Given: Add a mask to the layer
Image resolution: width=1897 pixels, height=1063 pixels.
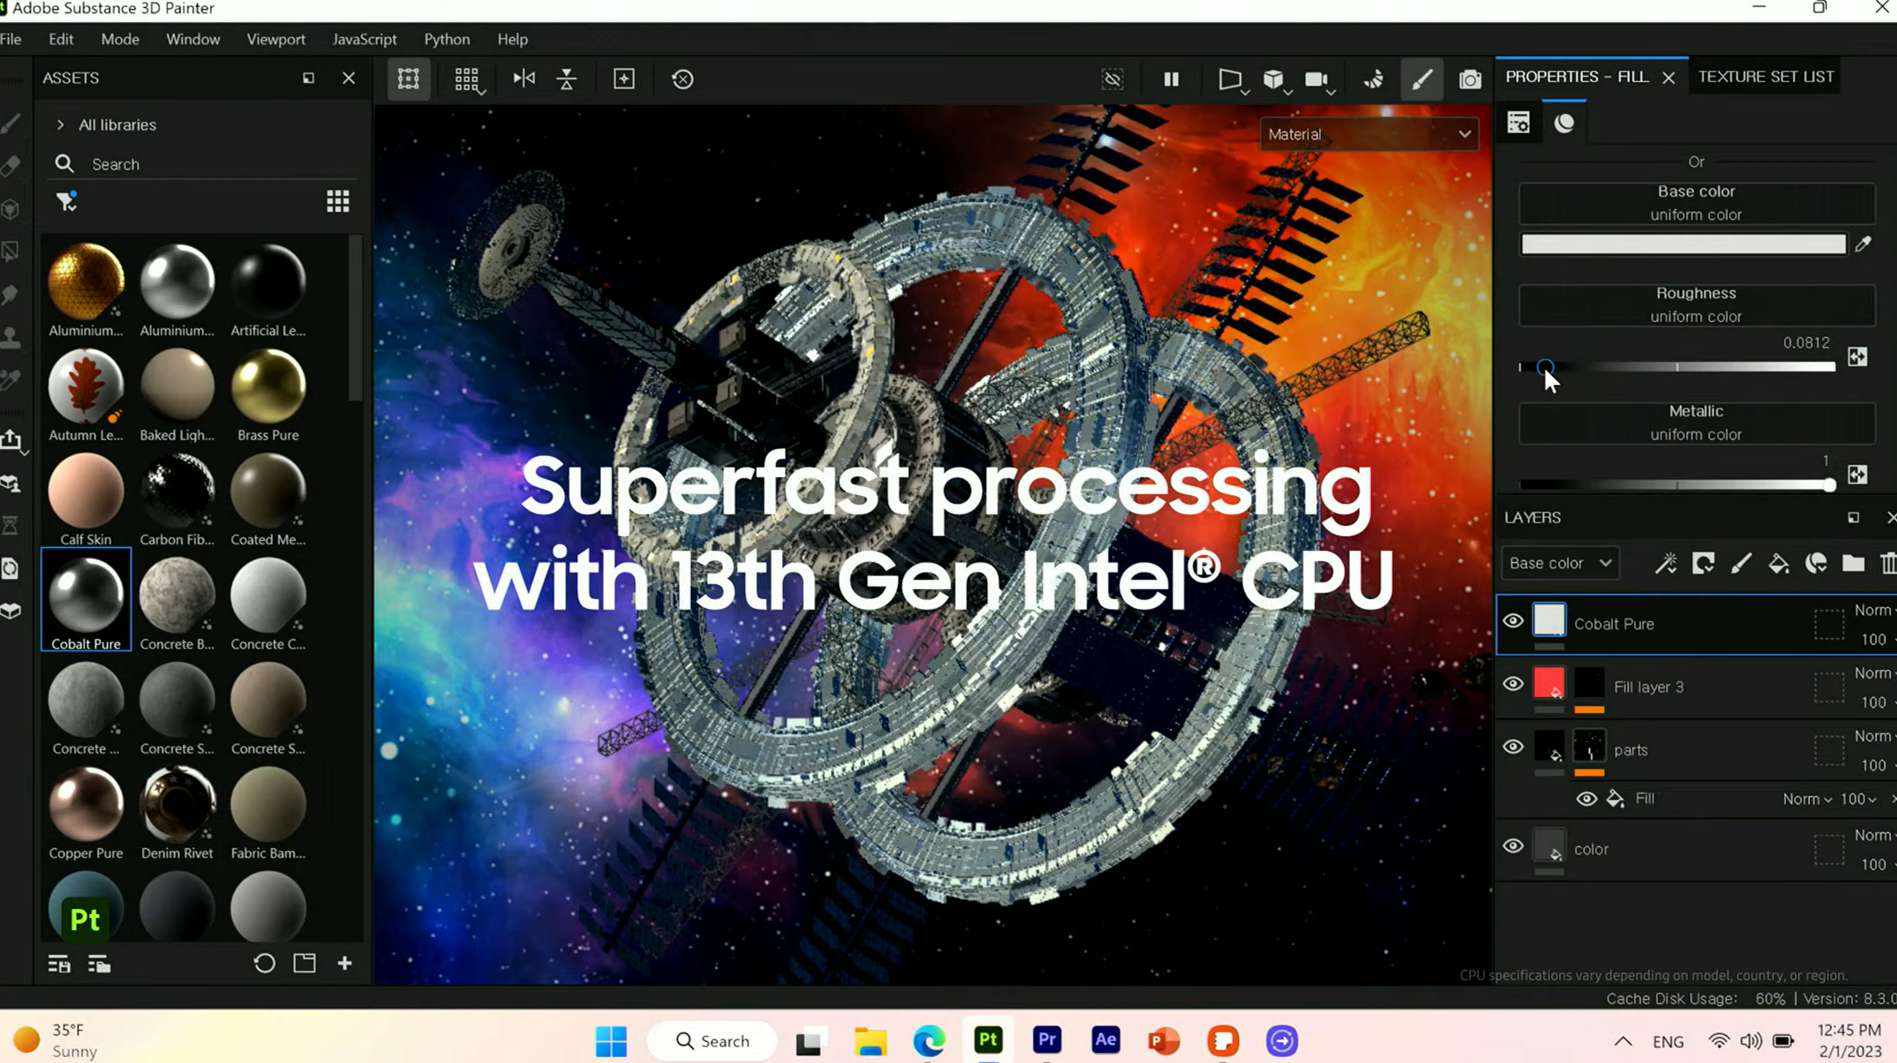Looking at the screenshot, I should (1703, 564).
